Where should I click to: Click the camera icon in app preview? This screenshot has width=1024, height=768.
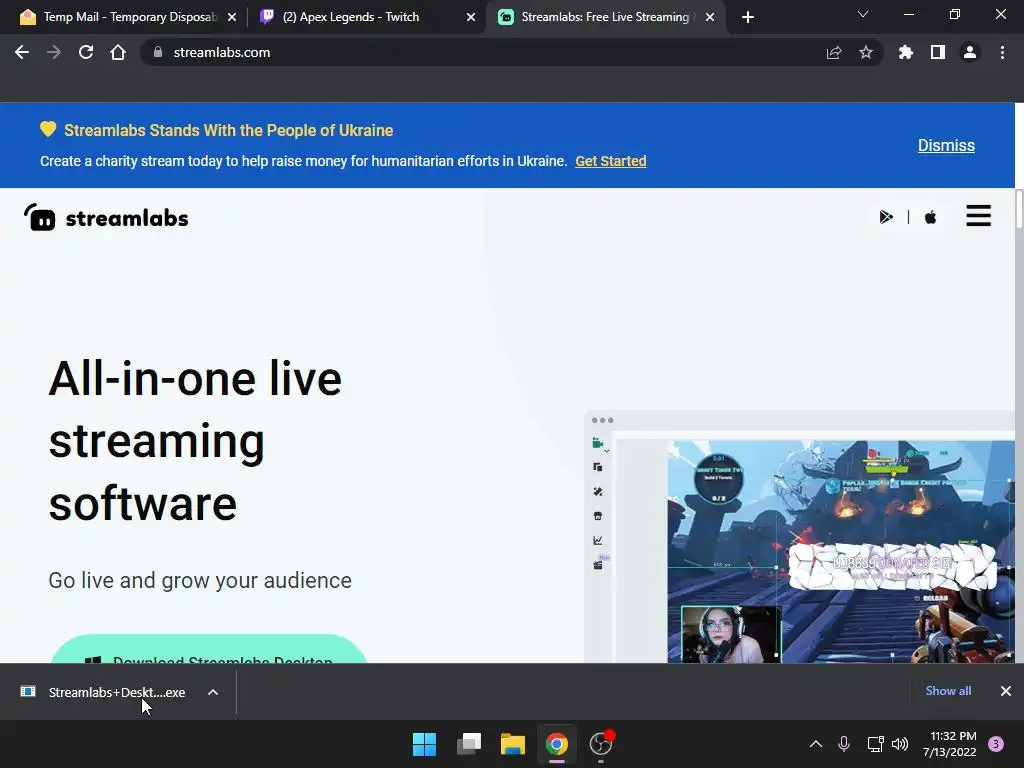coord(598,443)
